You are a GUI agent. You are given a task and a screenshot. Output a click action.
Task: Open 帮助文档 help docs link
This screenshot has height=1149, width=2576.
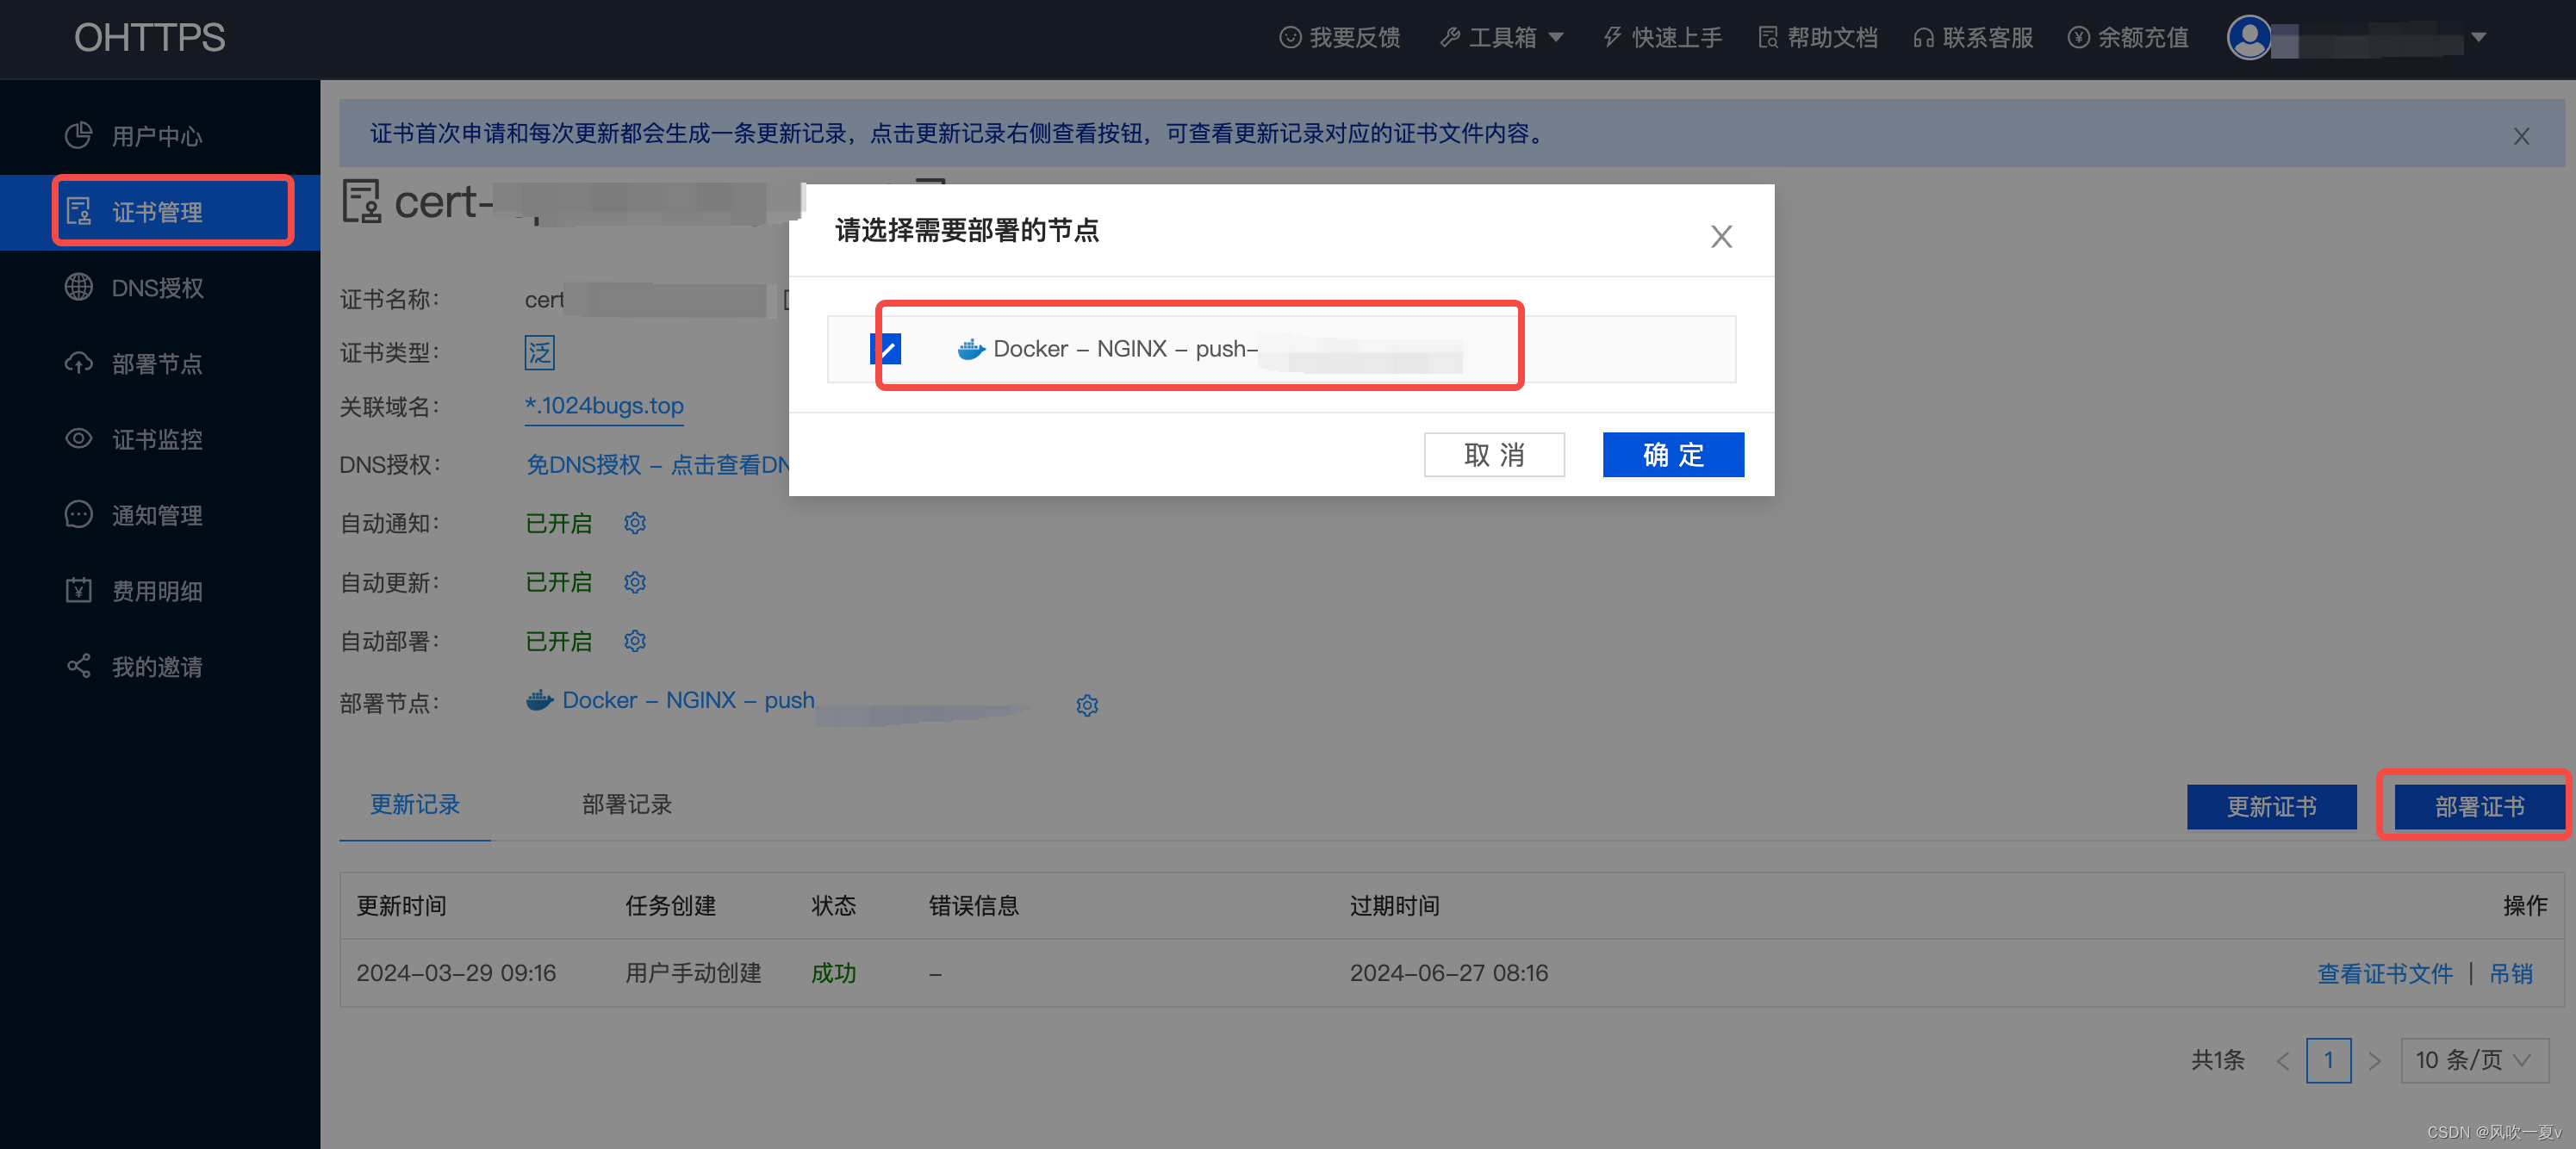tap(1817, 38)
